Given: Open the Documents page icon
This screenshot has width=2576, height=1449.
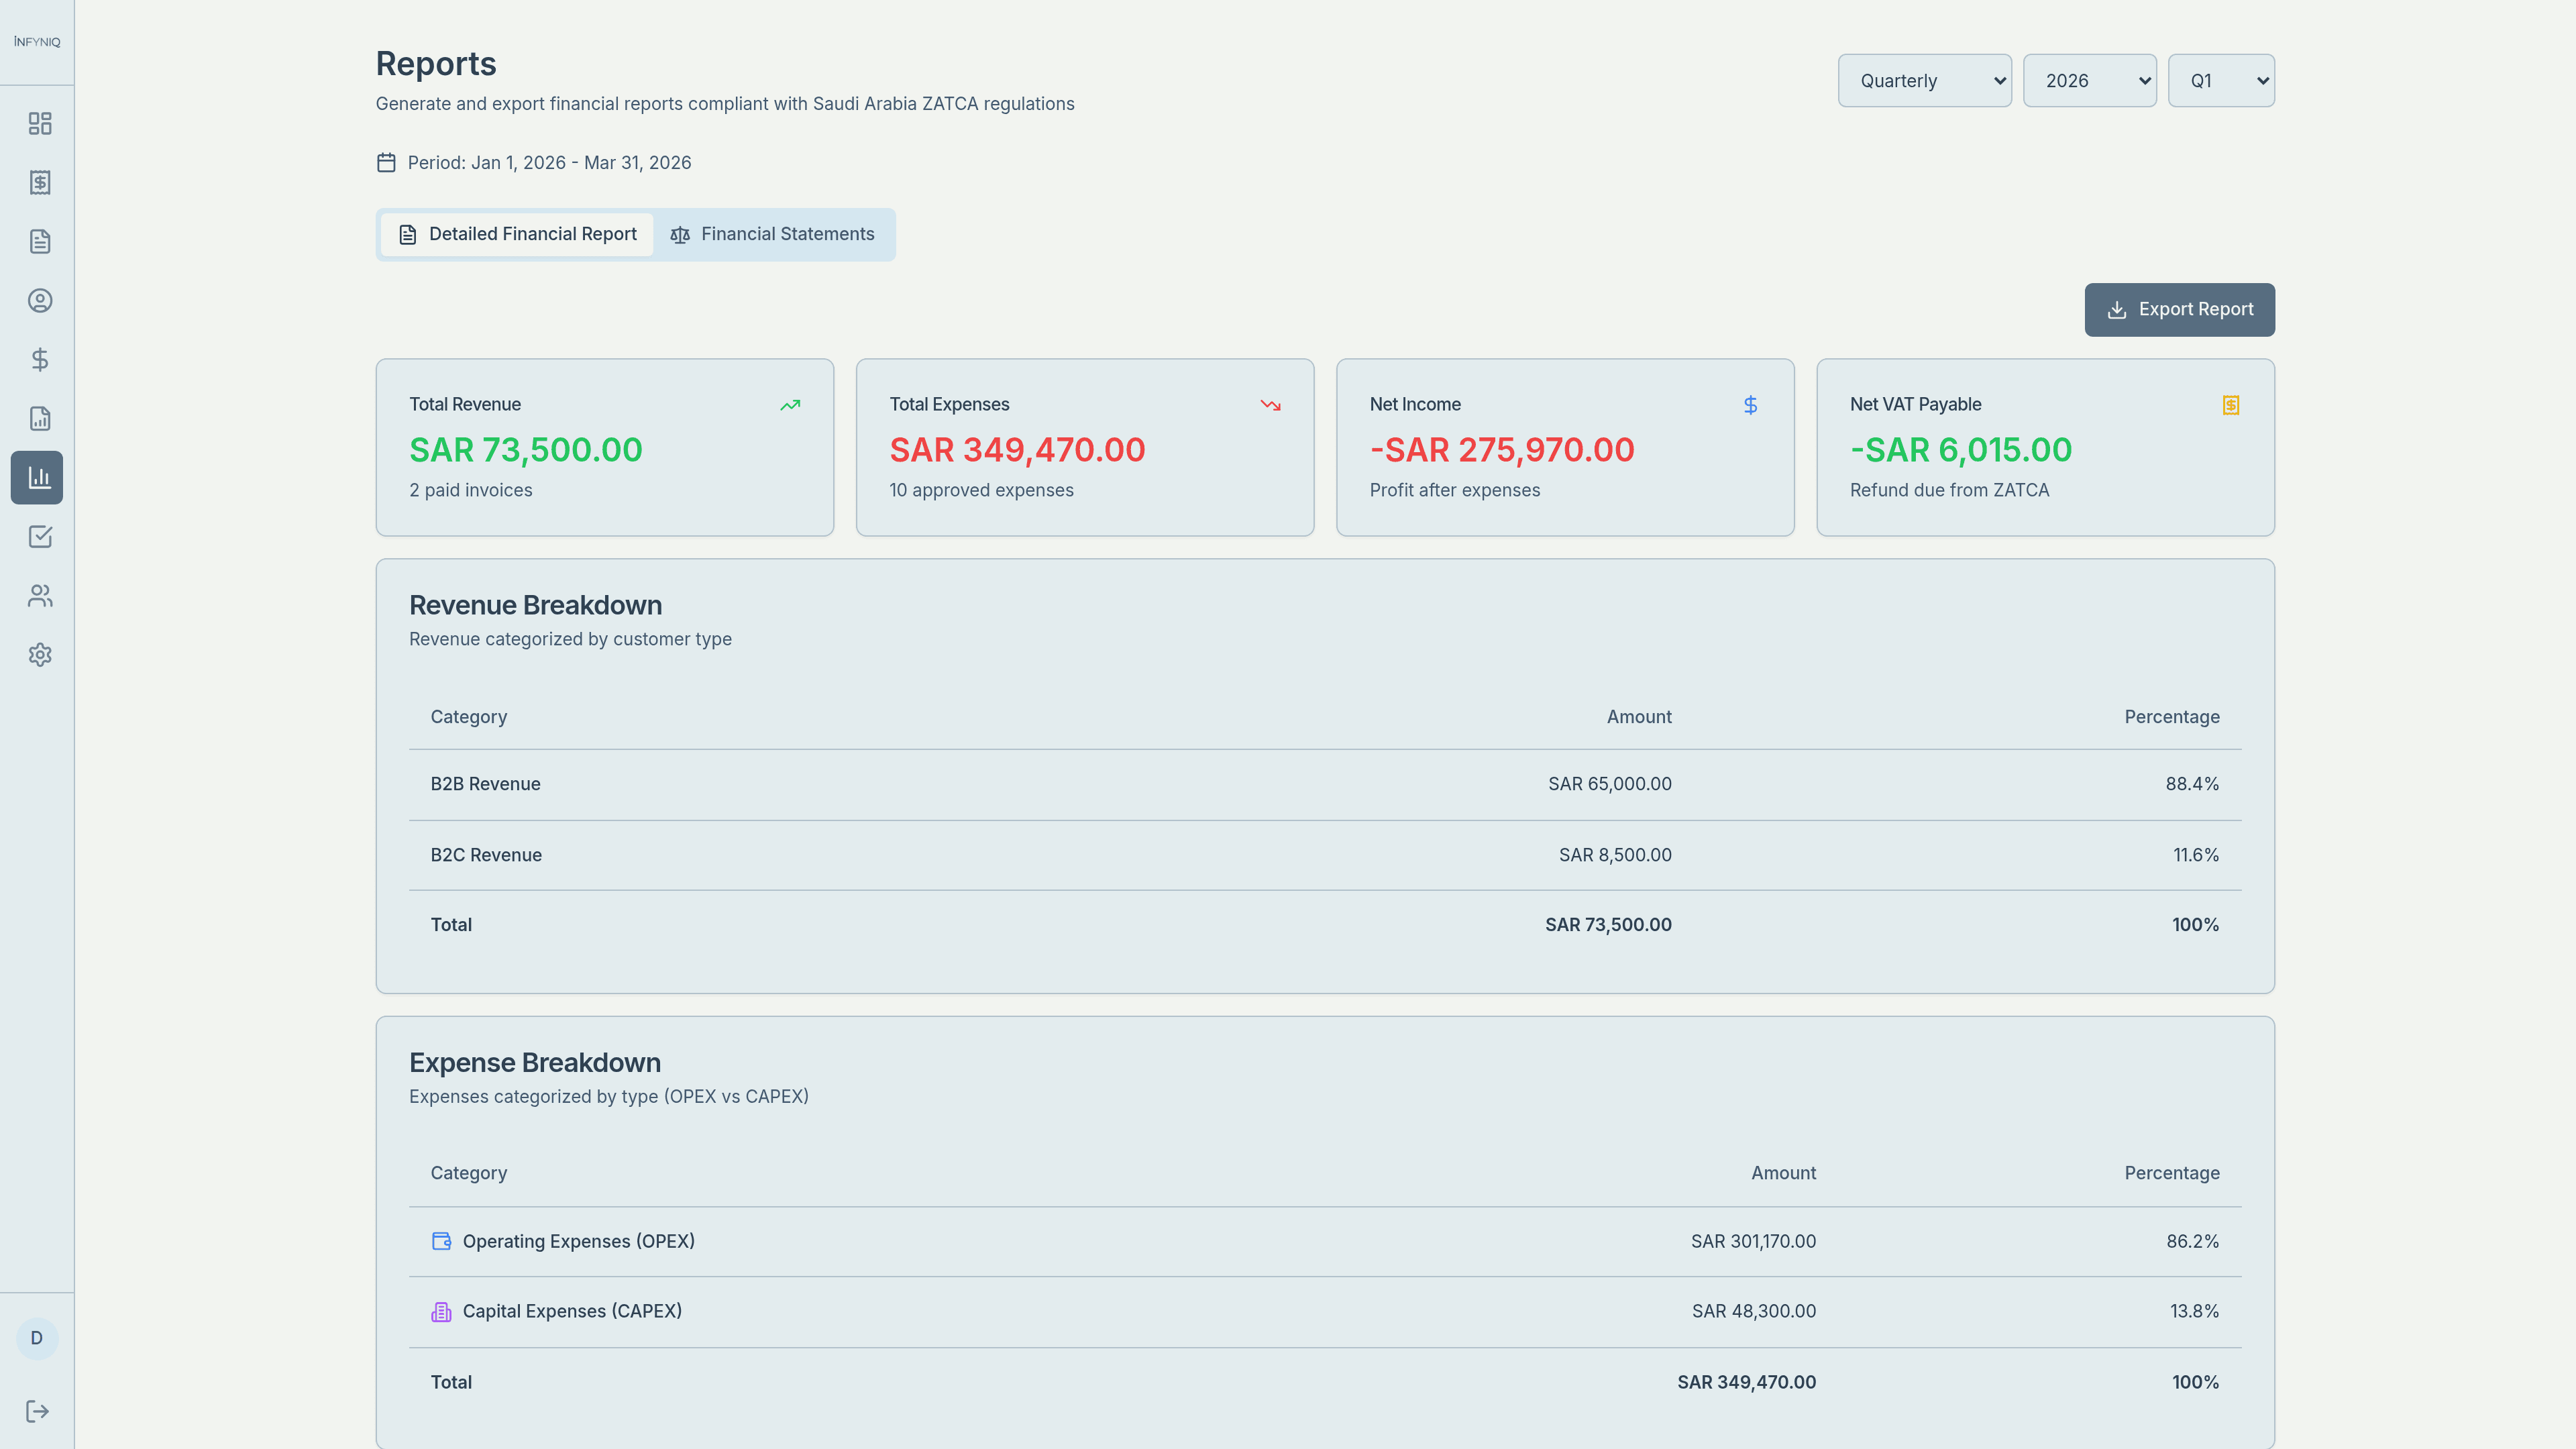Looking at the screenshot, I should [39, 241].
